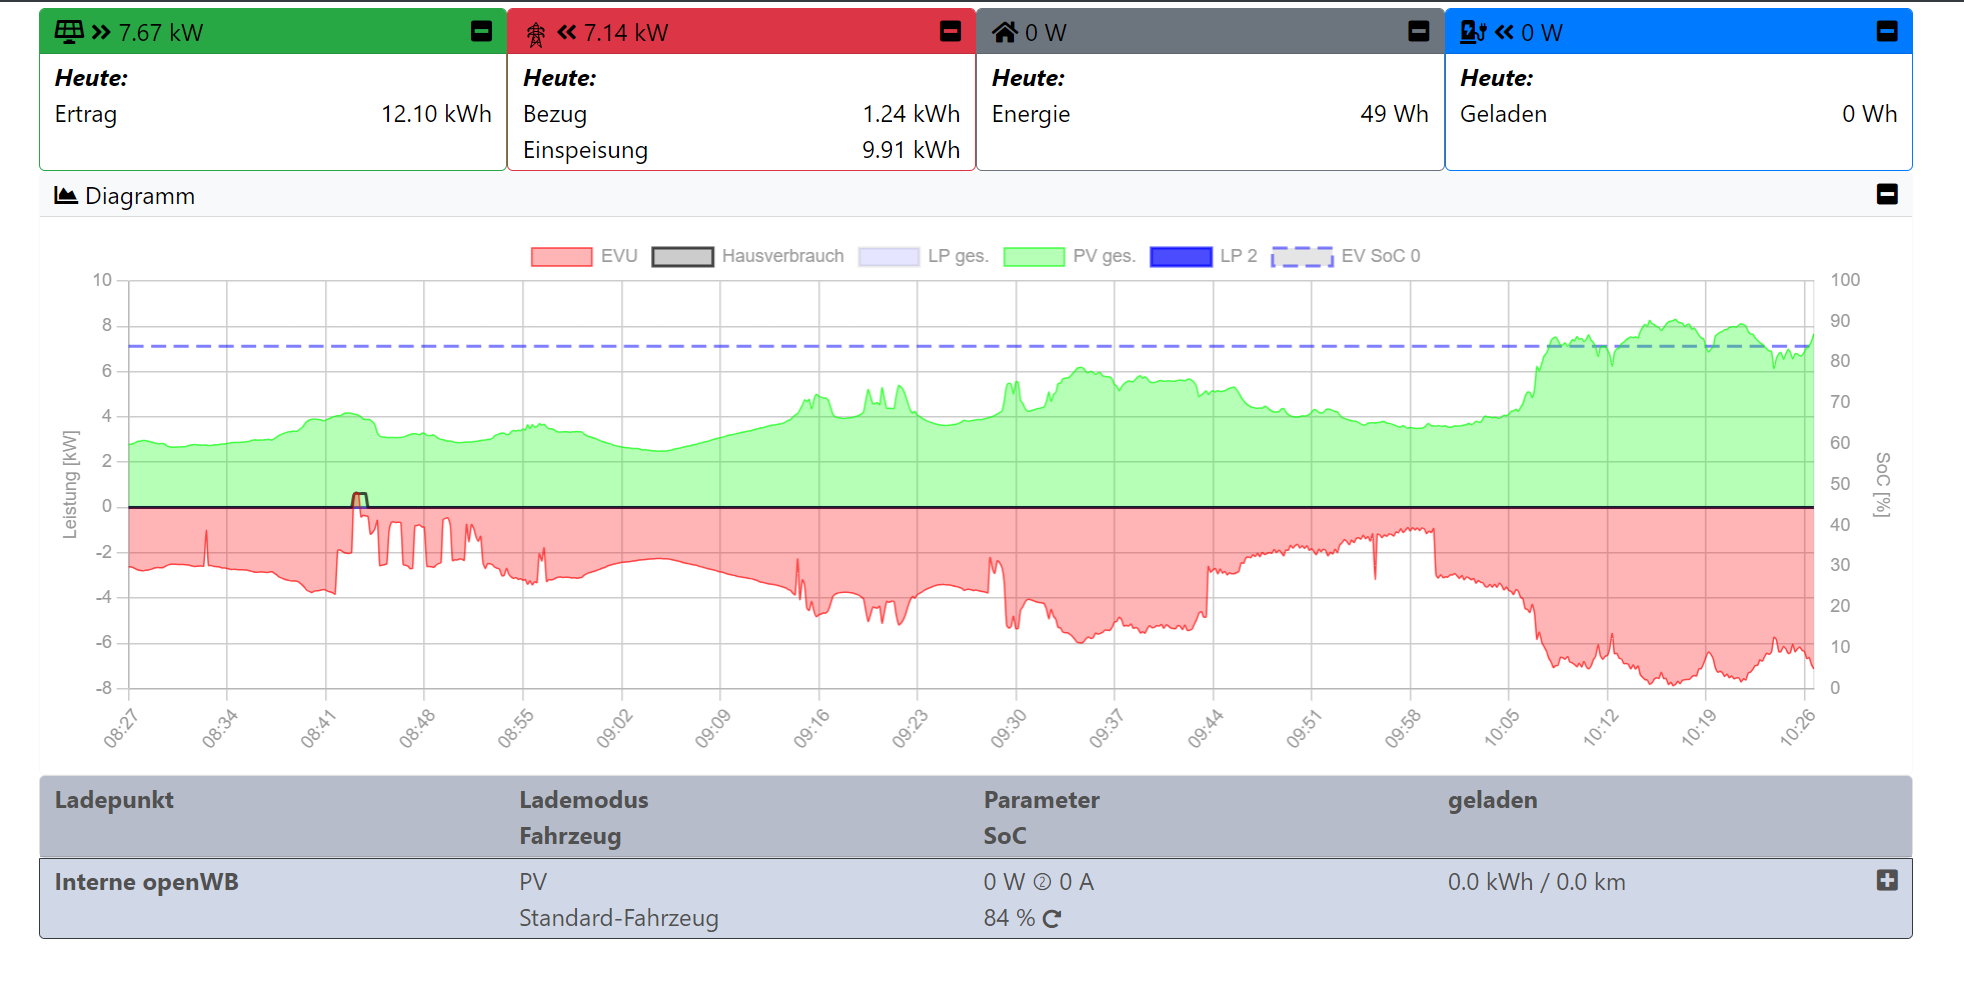Refresh the SoC value next to 84 %
The height and width of the screenshot is (983, 1964).
[x=1052, y=918]
